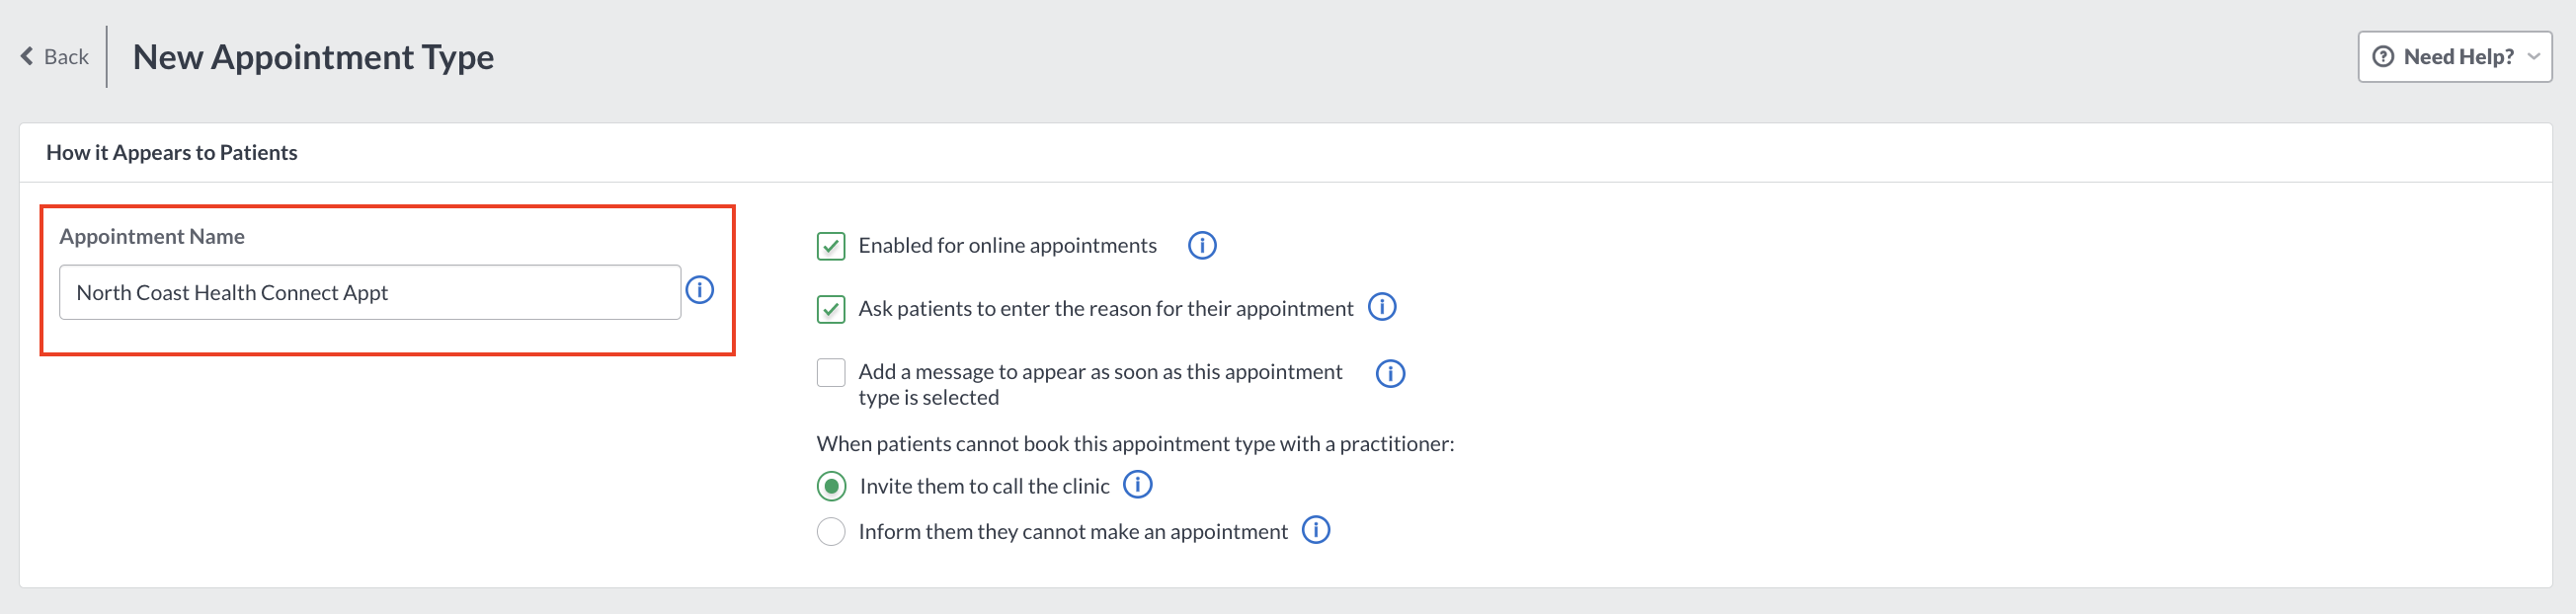
Task: Open the Need Help? menu
Action: point(2454,57)
